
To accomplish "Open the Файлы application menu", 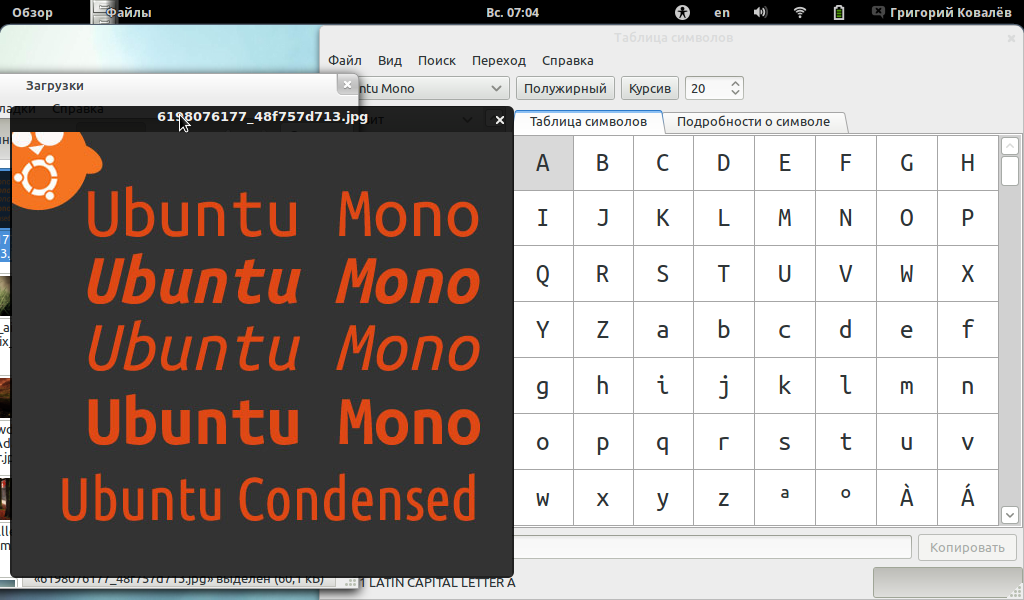I will click(123, 12).
